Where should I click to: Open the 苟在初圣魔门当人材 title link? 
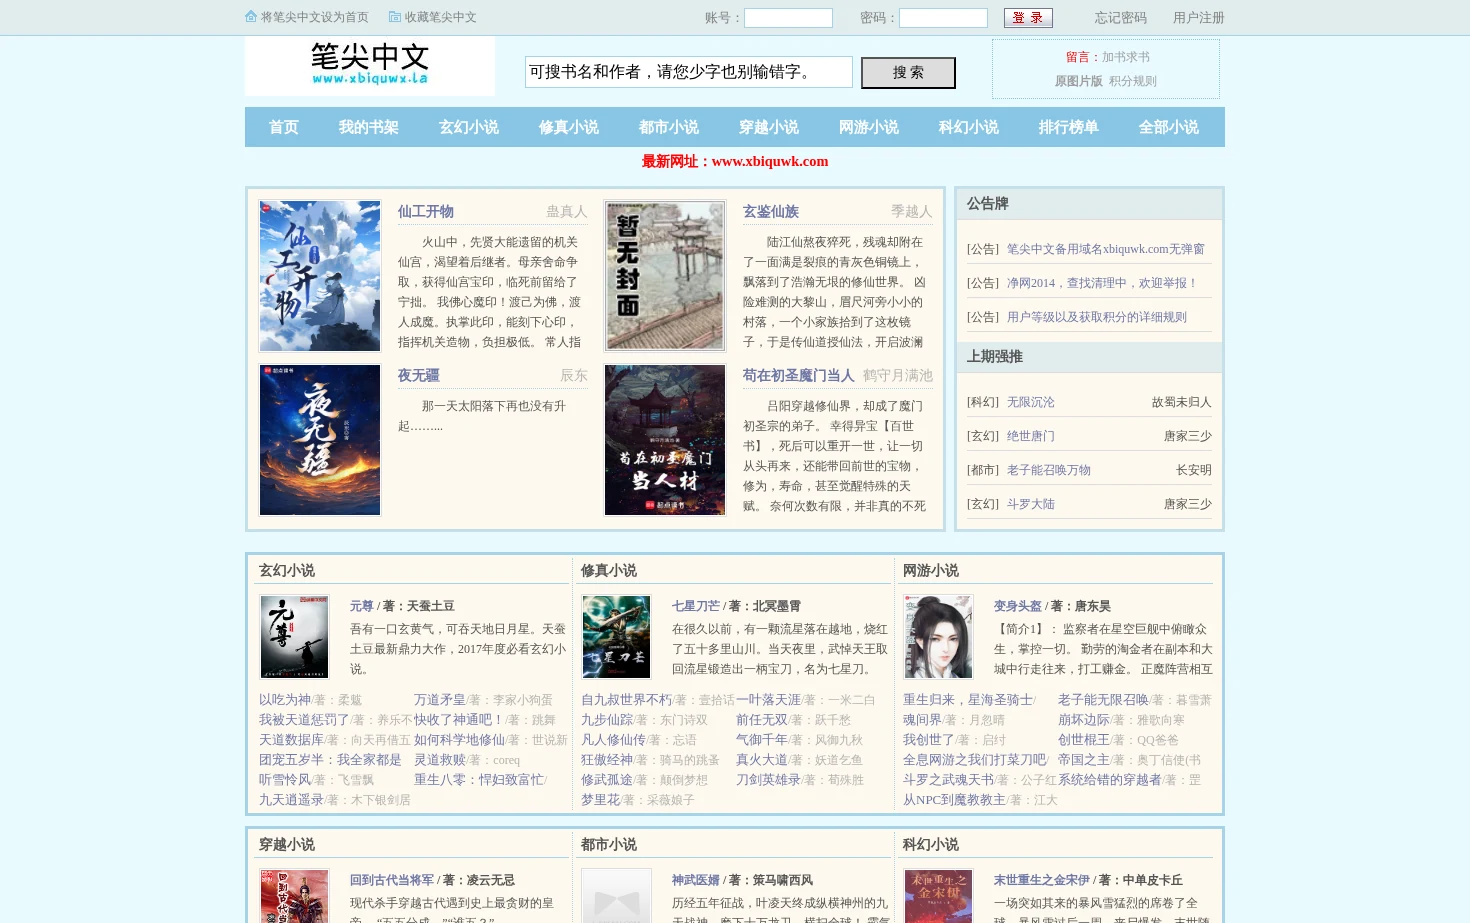coord(799,375)
